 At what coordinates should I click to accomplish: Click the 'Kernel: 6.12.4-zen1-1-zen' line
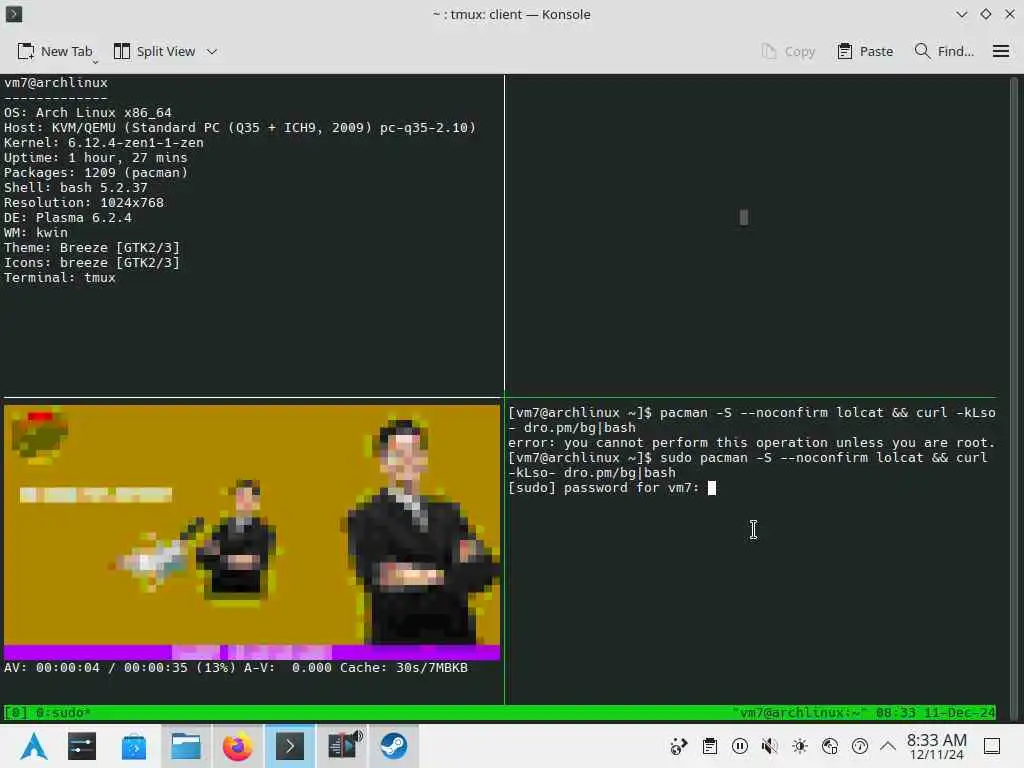104,142
